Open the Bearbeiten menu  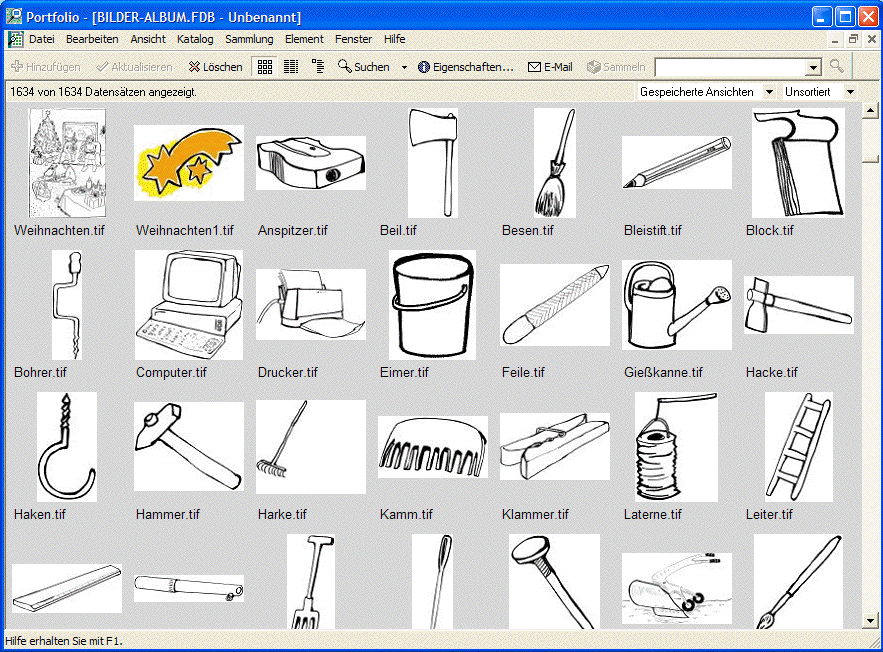click(x=92, y=39)
